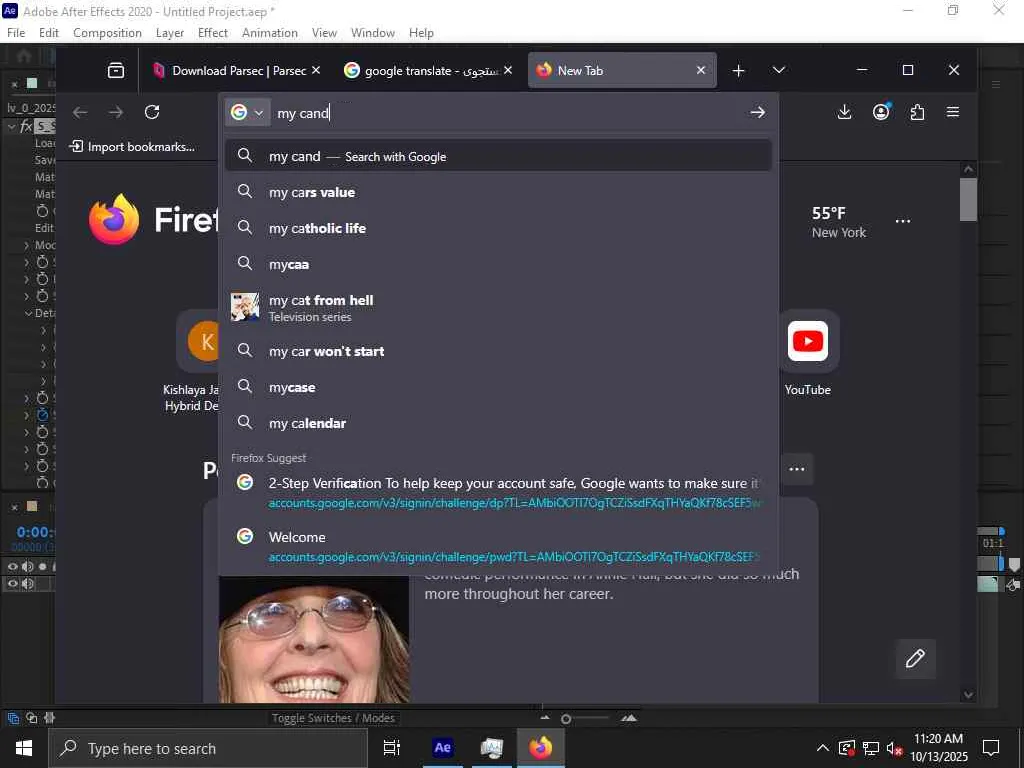Screen dimensions: 1024x768
Task: Zoom out the timeline with small mountains icon
Action: click(x=545, y=718)
